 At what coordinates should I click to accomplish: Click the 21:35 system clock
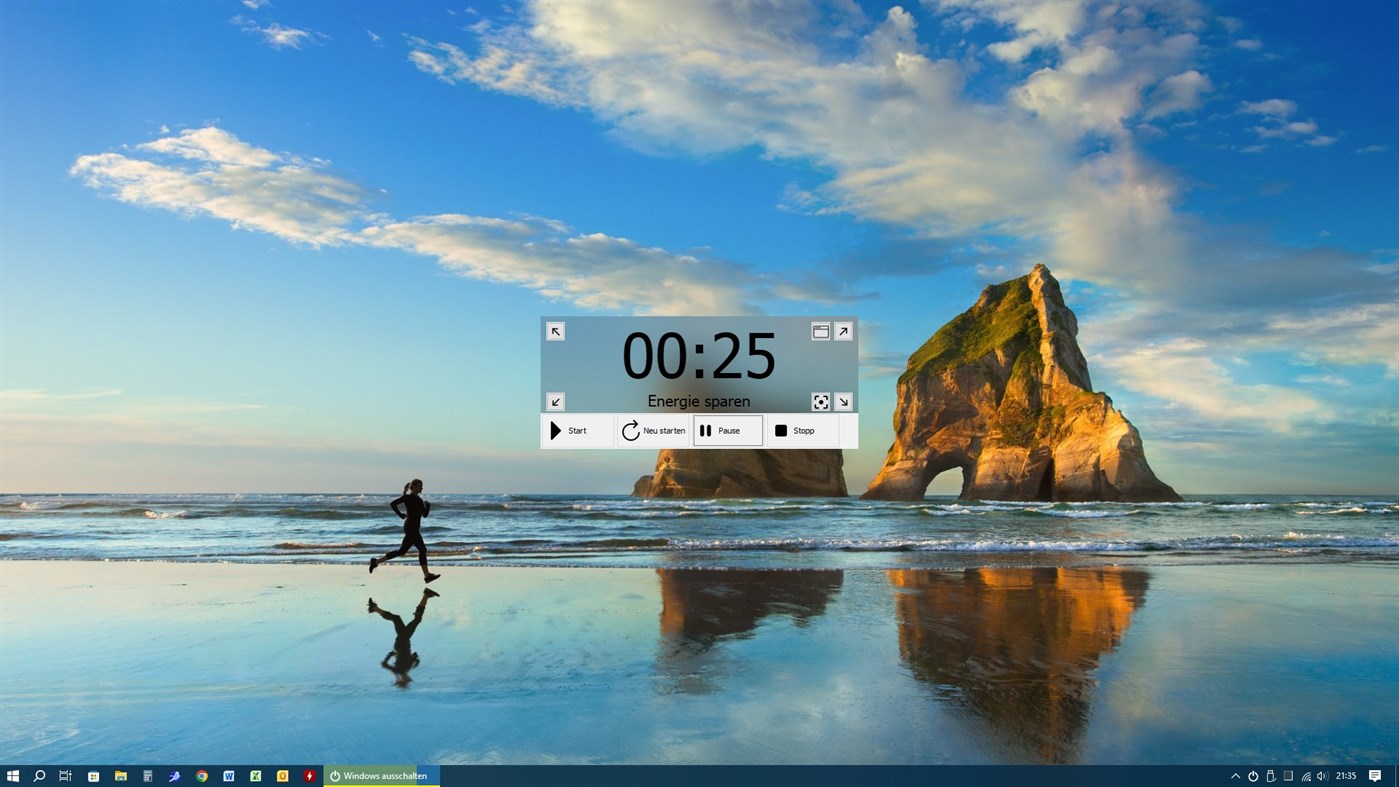coord(1346,776)
